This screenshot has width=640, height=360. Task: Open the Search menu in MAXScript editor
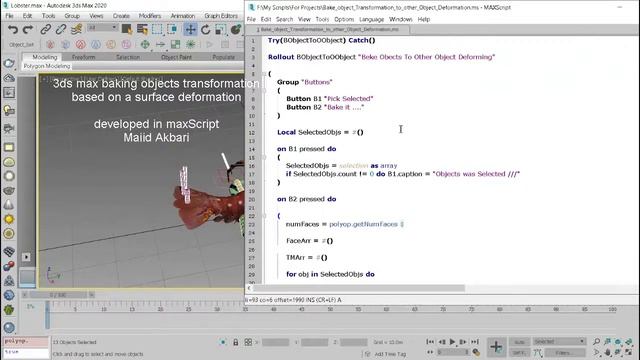point(284,19)
